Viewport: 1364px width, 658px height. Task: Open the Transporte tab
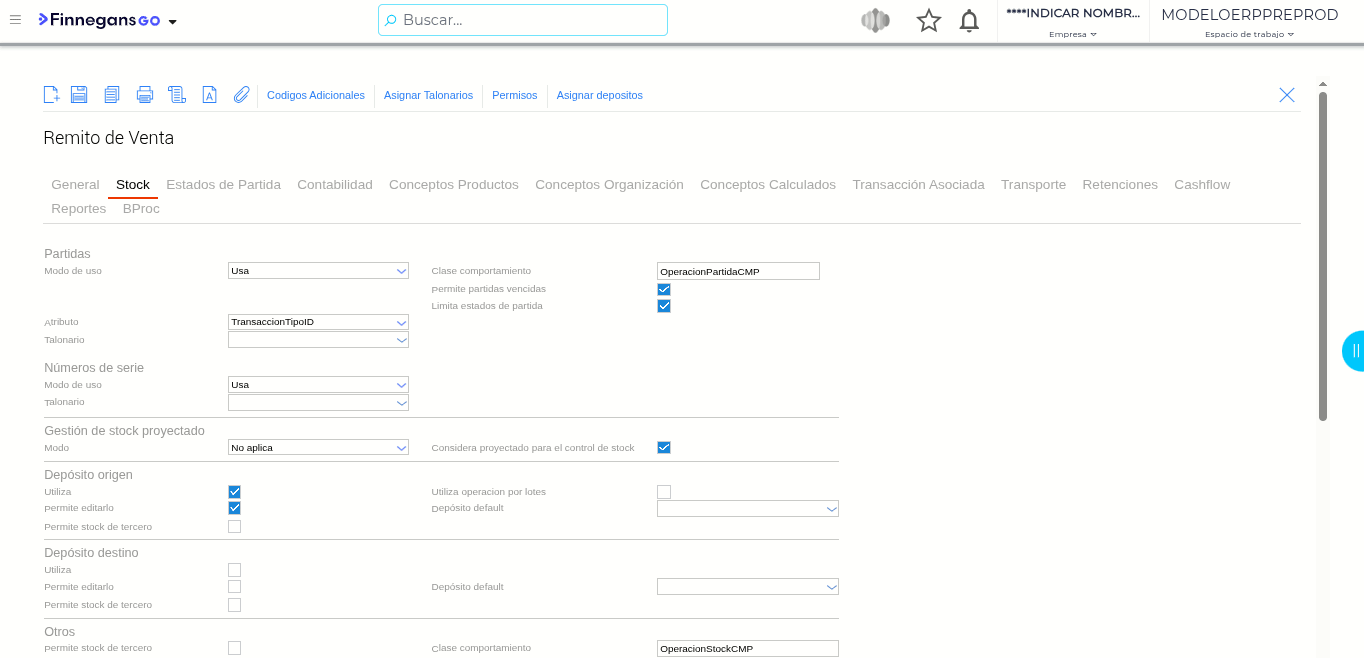(x=1033, y=185)
